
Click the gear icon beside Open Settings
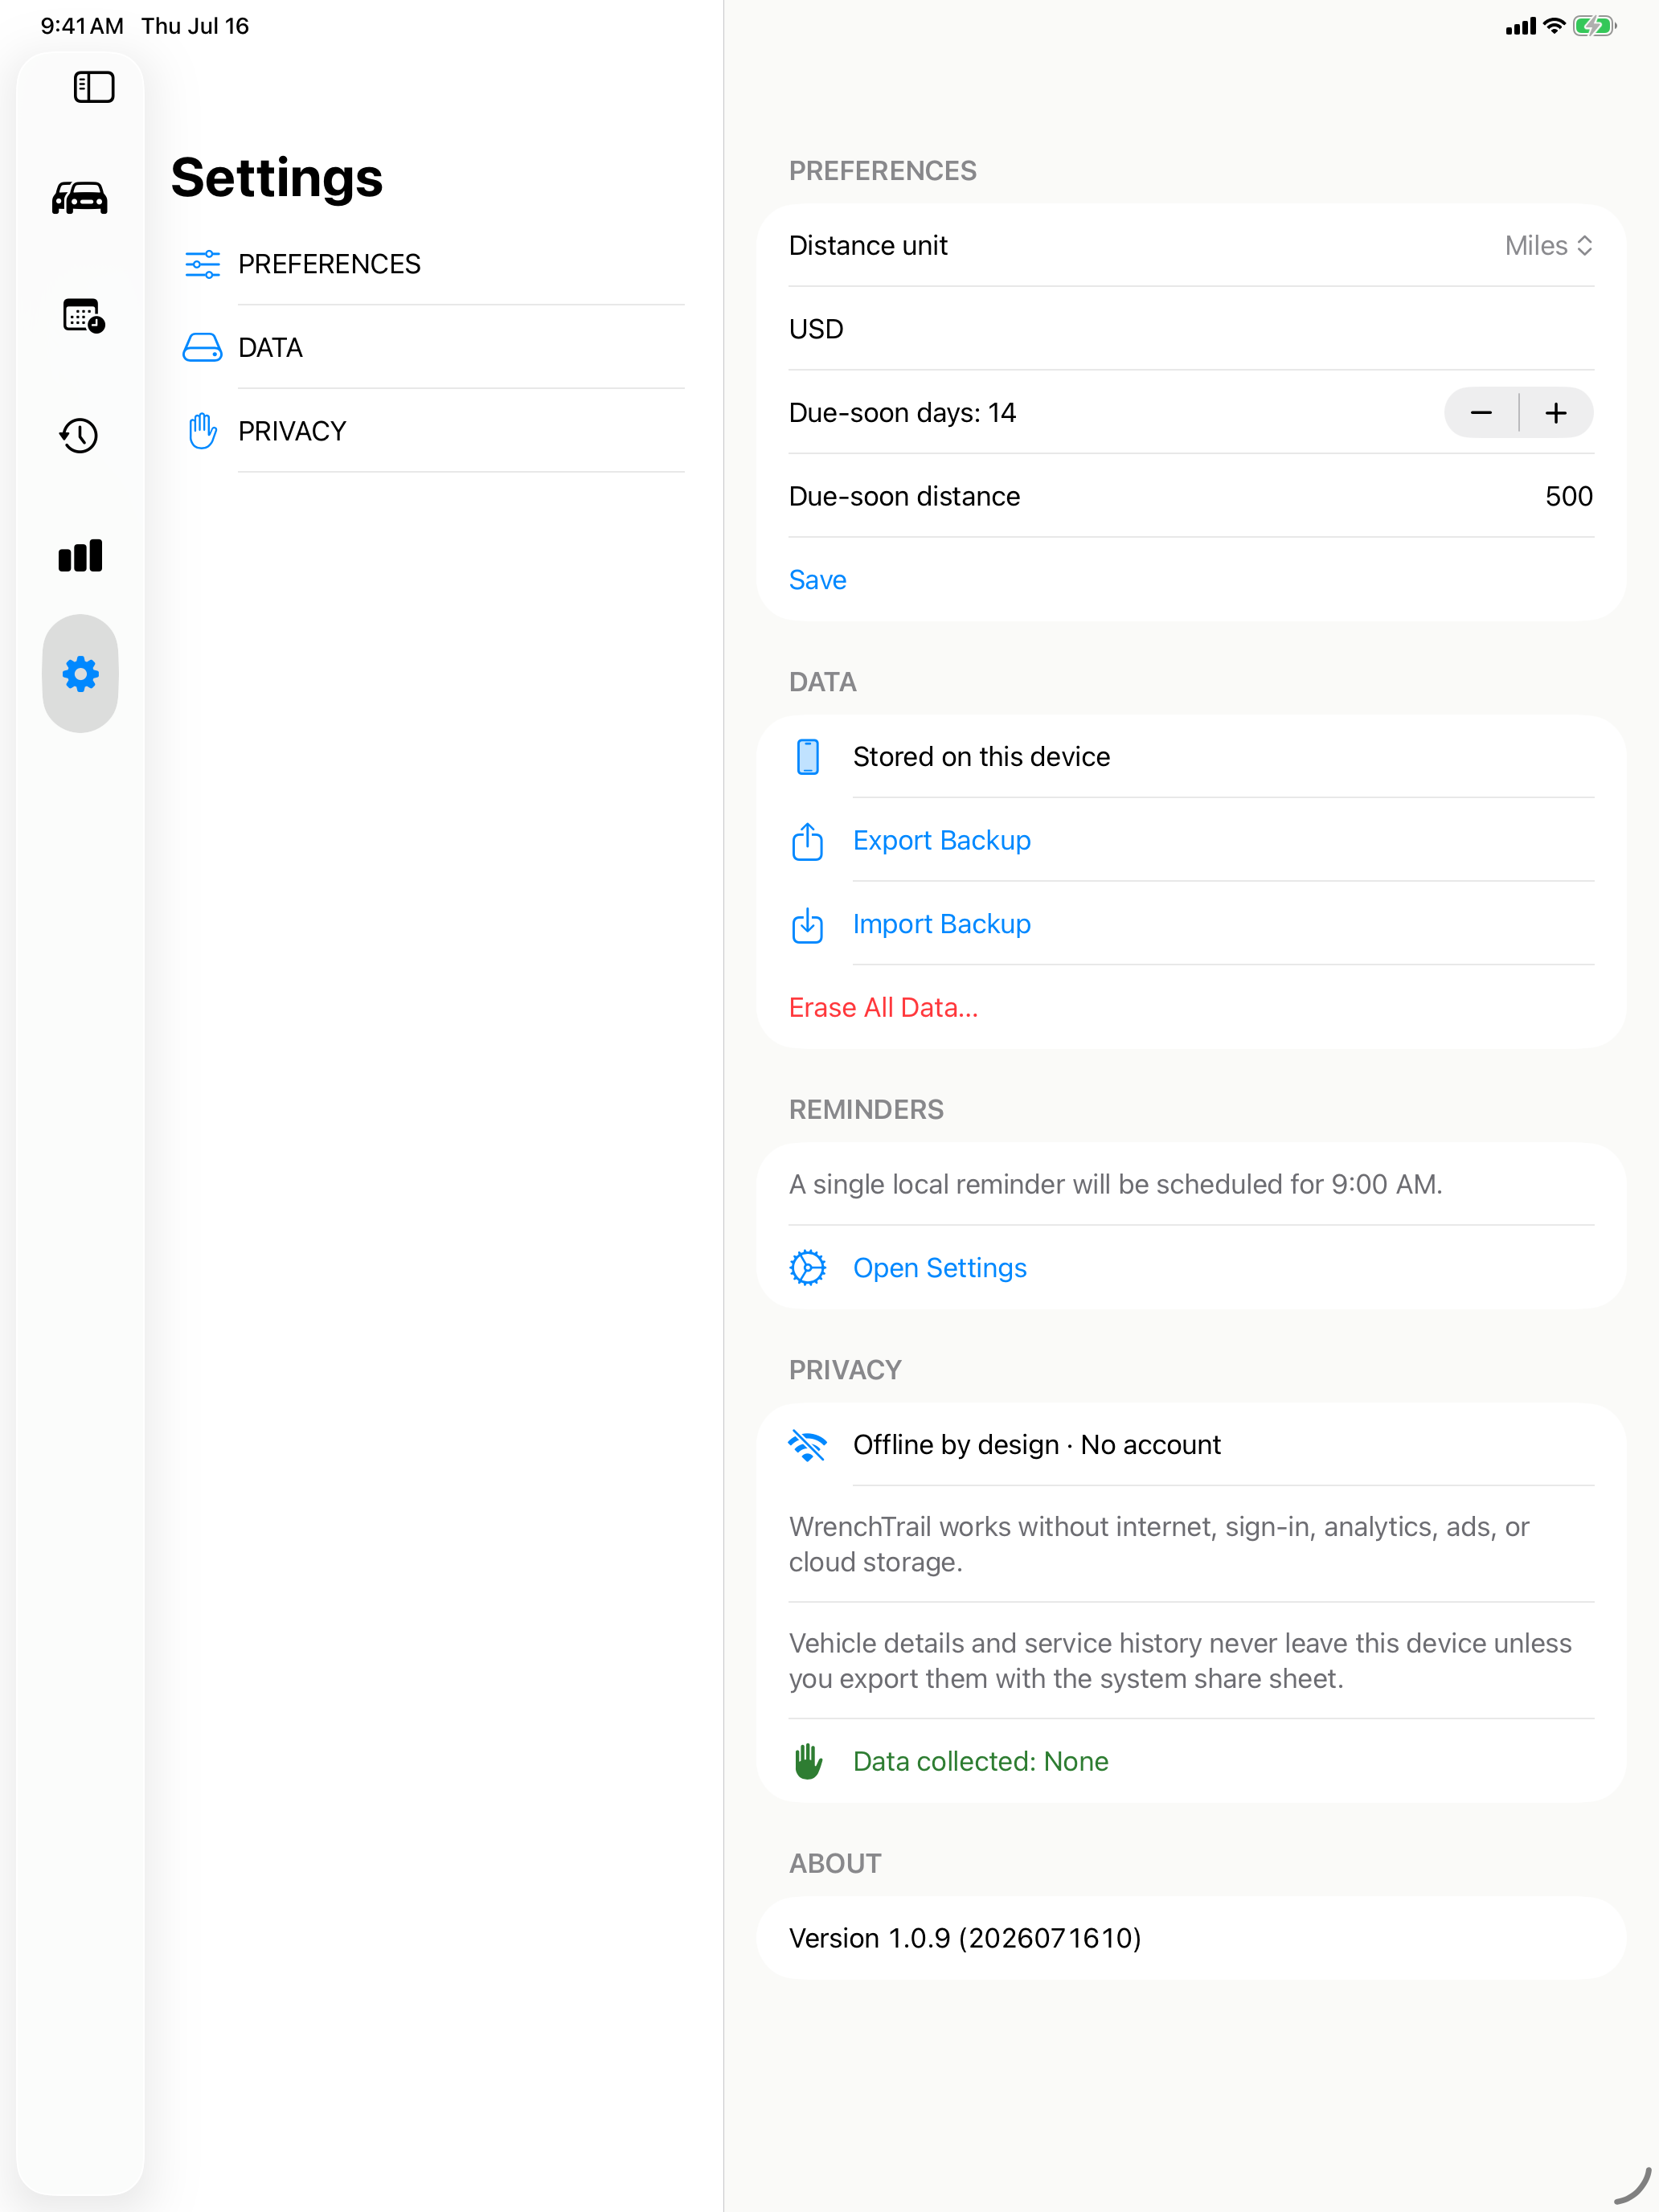[x=808, y=1268]
